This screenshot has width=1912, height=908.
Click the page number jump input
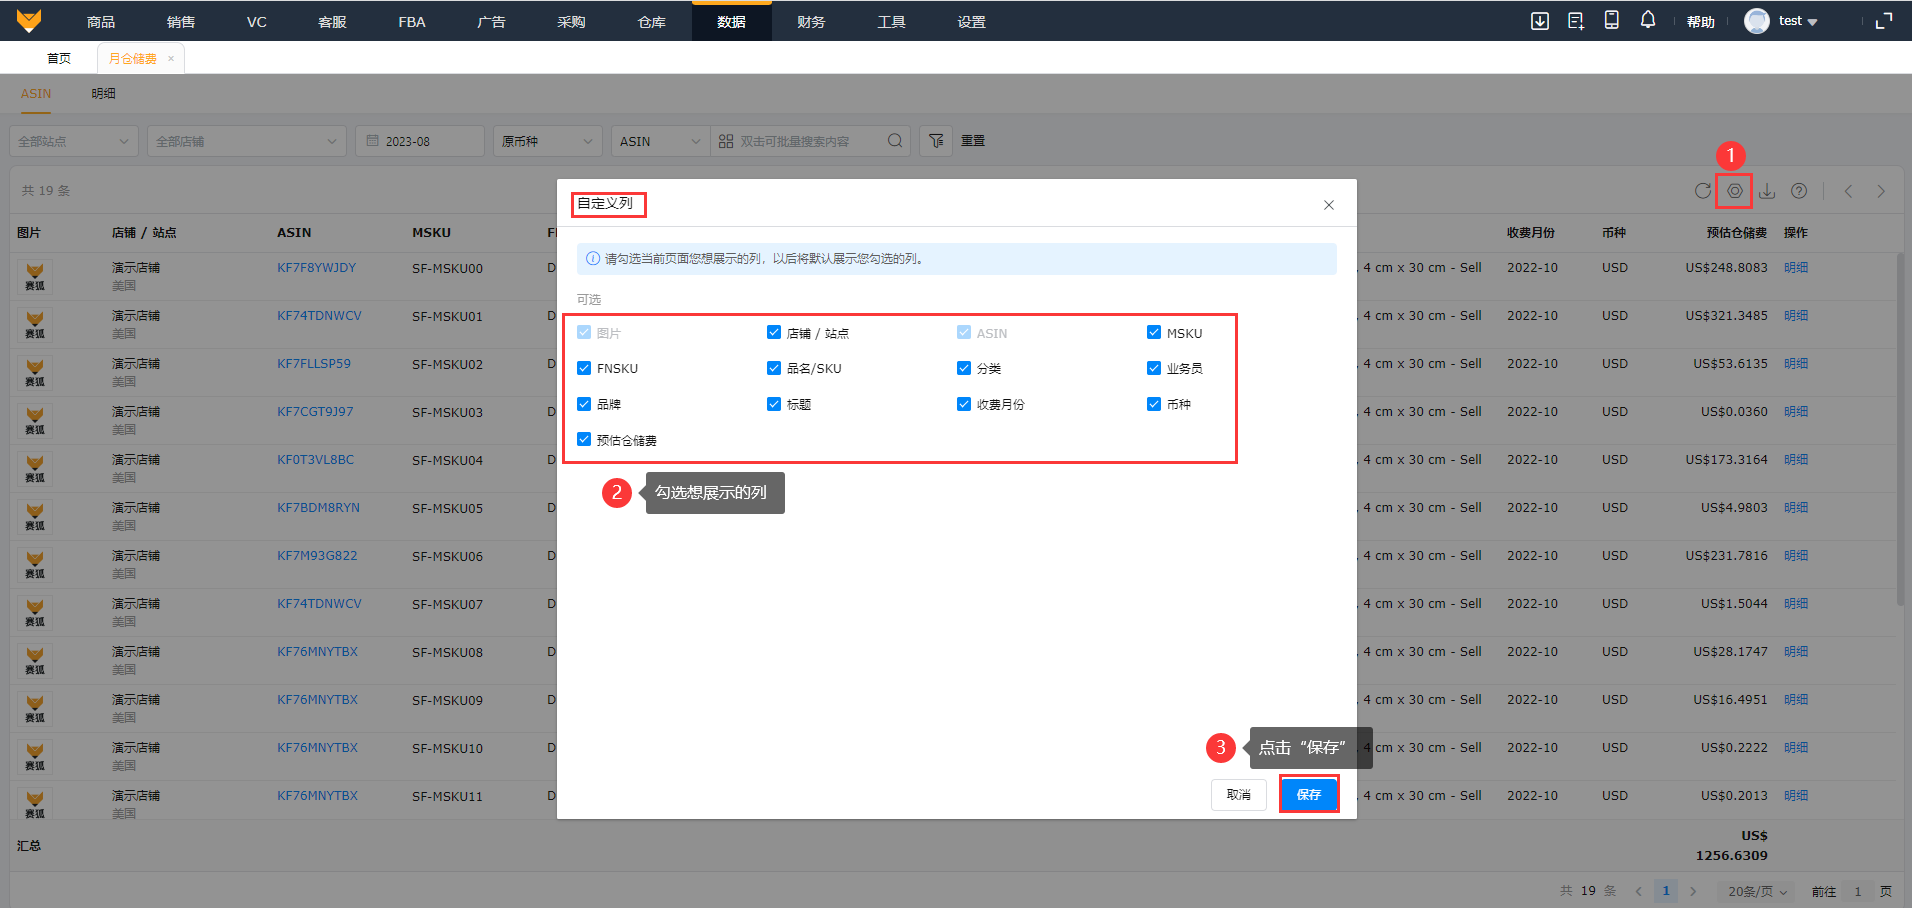[x=1858, y=891]
